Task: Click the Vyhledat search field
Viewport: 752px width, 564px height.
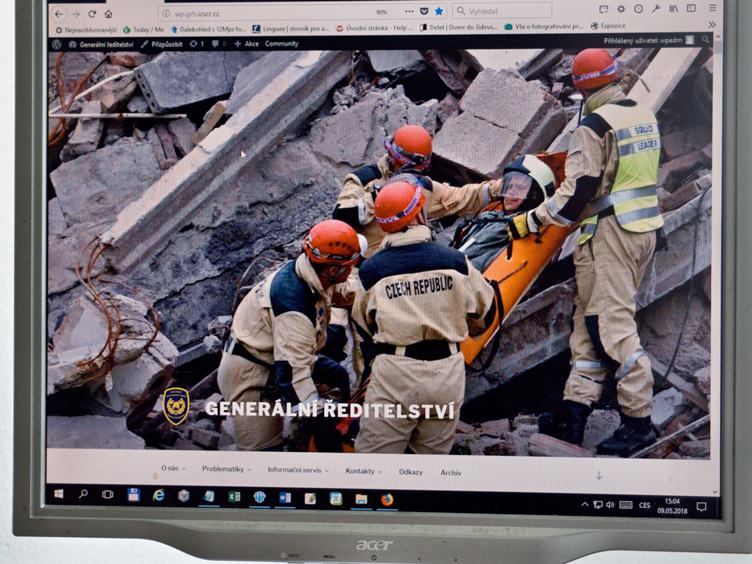Action: click(503, 10)
